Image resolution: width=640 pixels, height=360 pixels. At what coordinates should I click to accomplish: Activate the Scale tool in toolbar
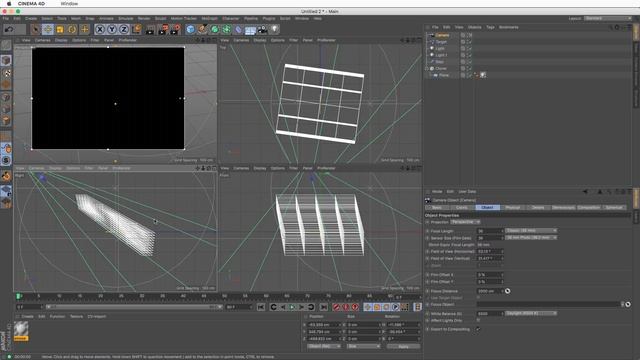pos(60,29)
